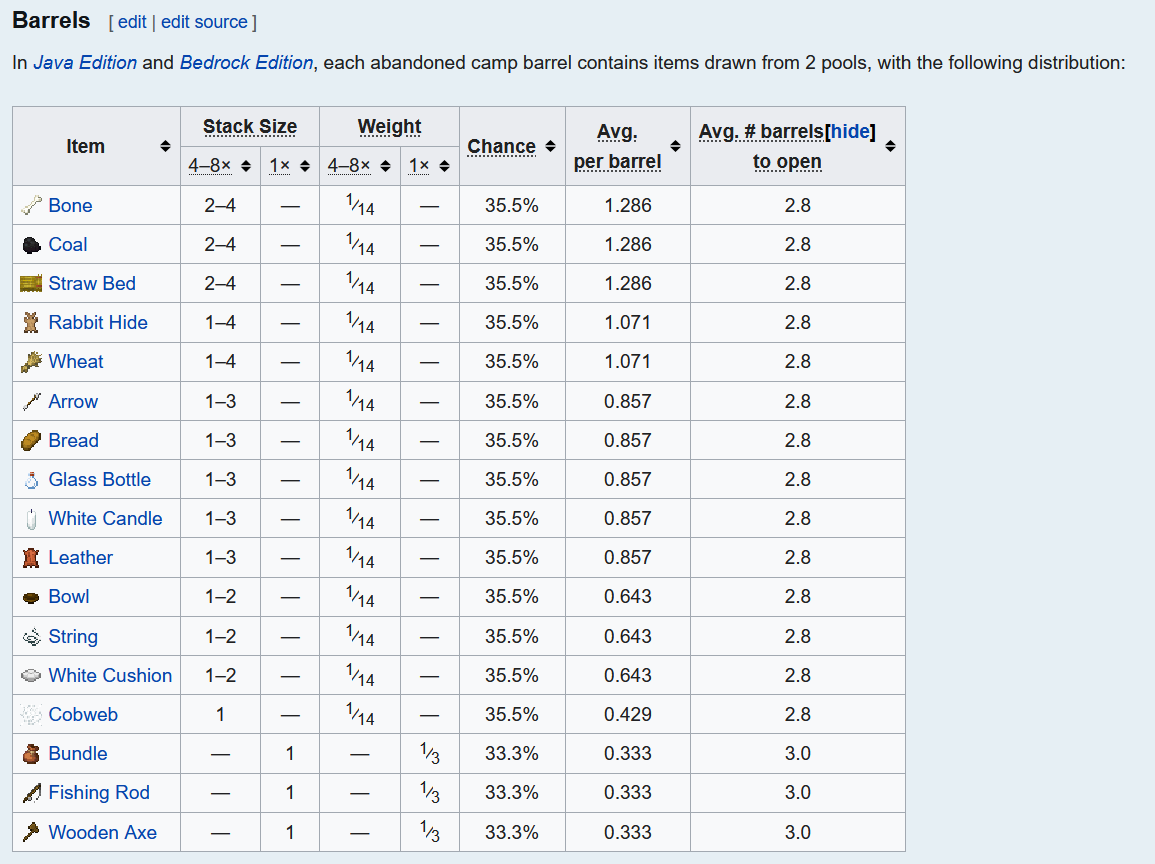
Task: Click the White Cushion item icon
Action: pos(31,675)
